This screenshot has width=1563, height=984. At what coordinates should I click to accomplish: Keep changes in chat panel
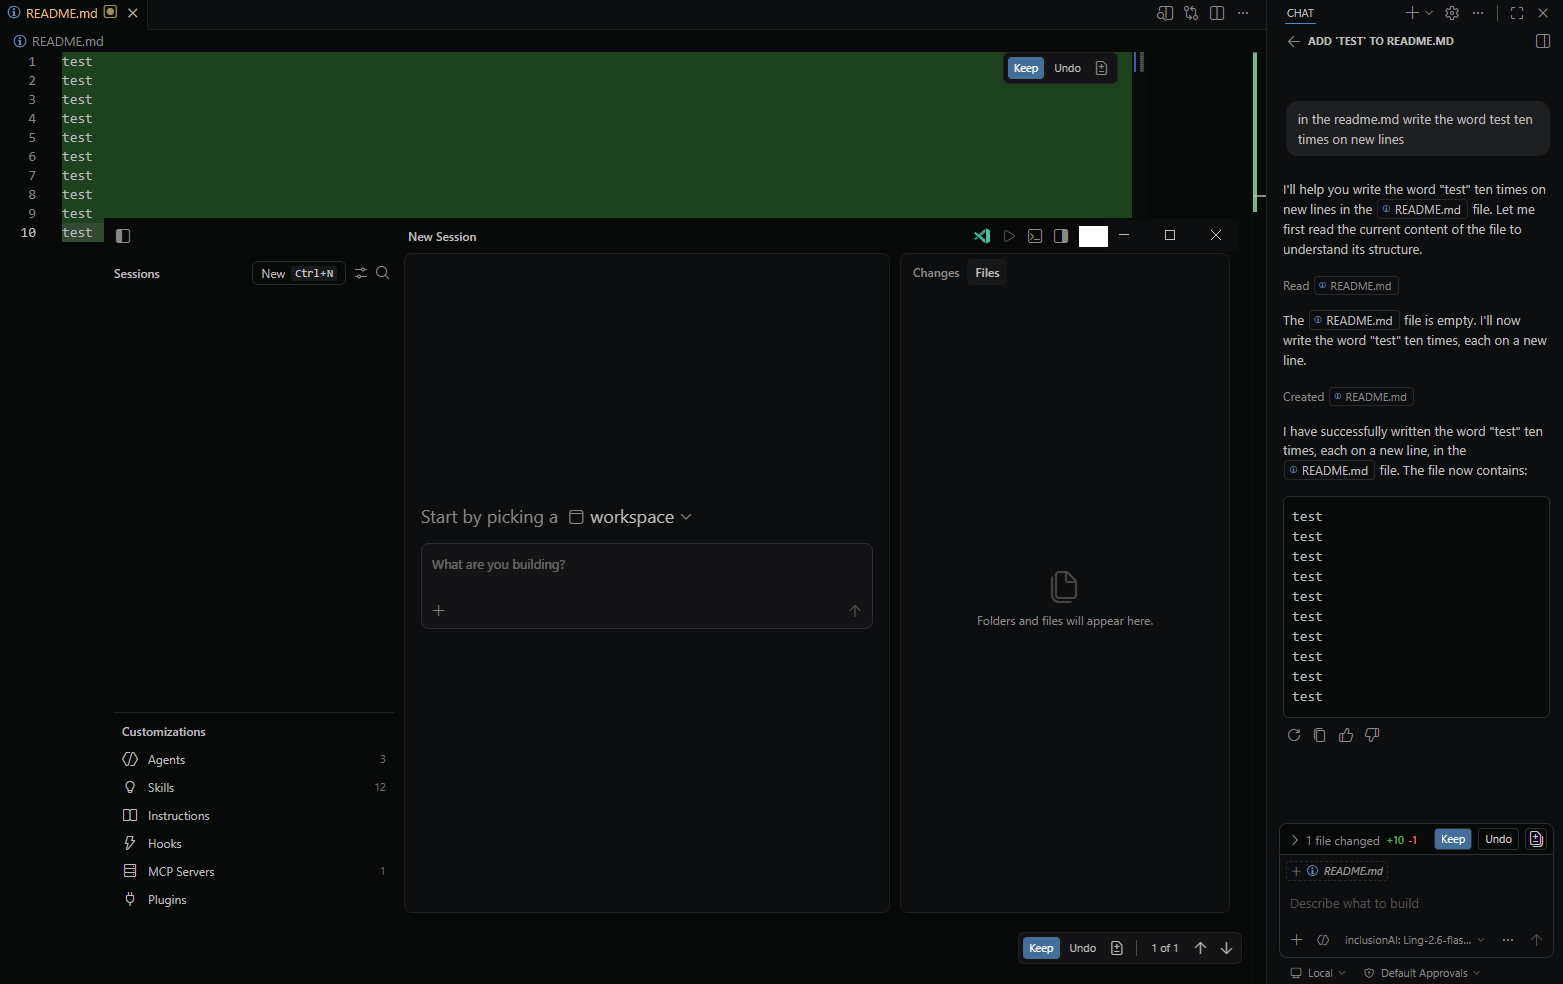[1453, 839]
